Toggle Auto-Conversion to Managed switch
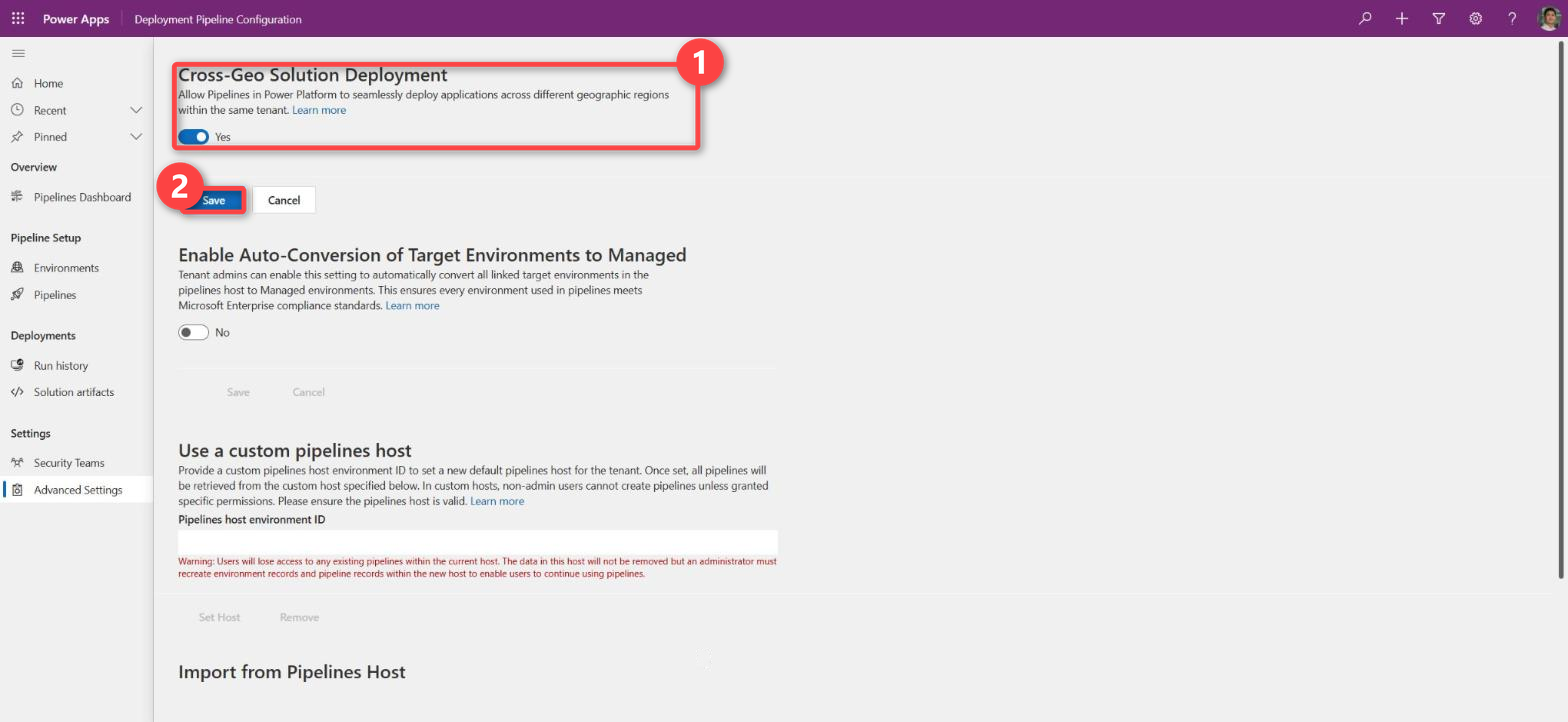 [x=193, y=332]
